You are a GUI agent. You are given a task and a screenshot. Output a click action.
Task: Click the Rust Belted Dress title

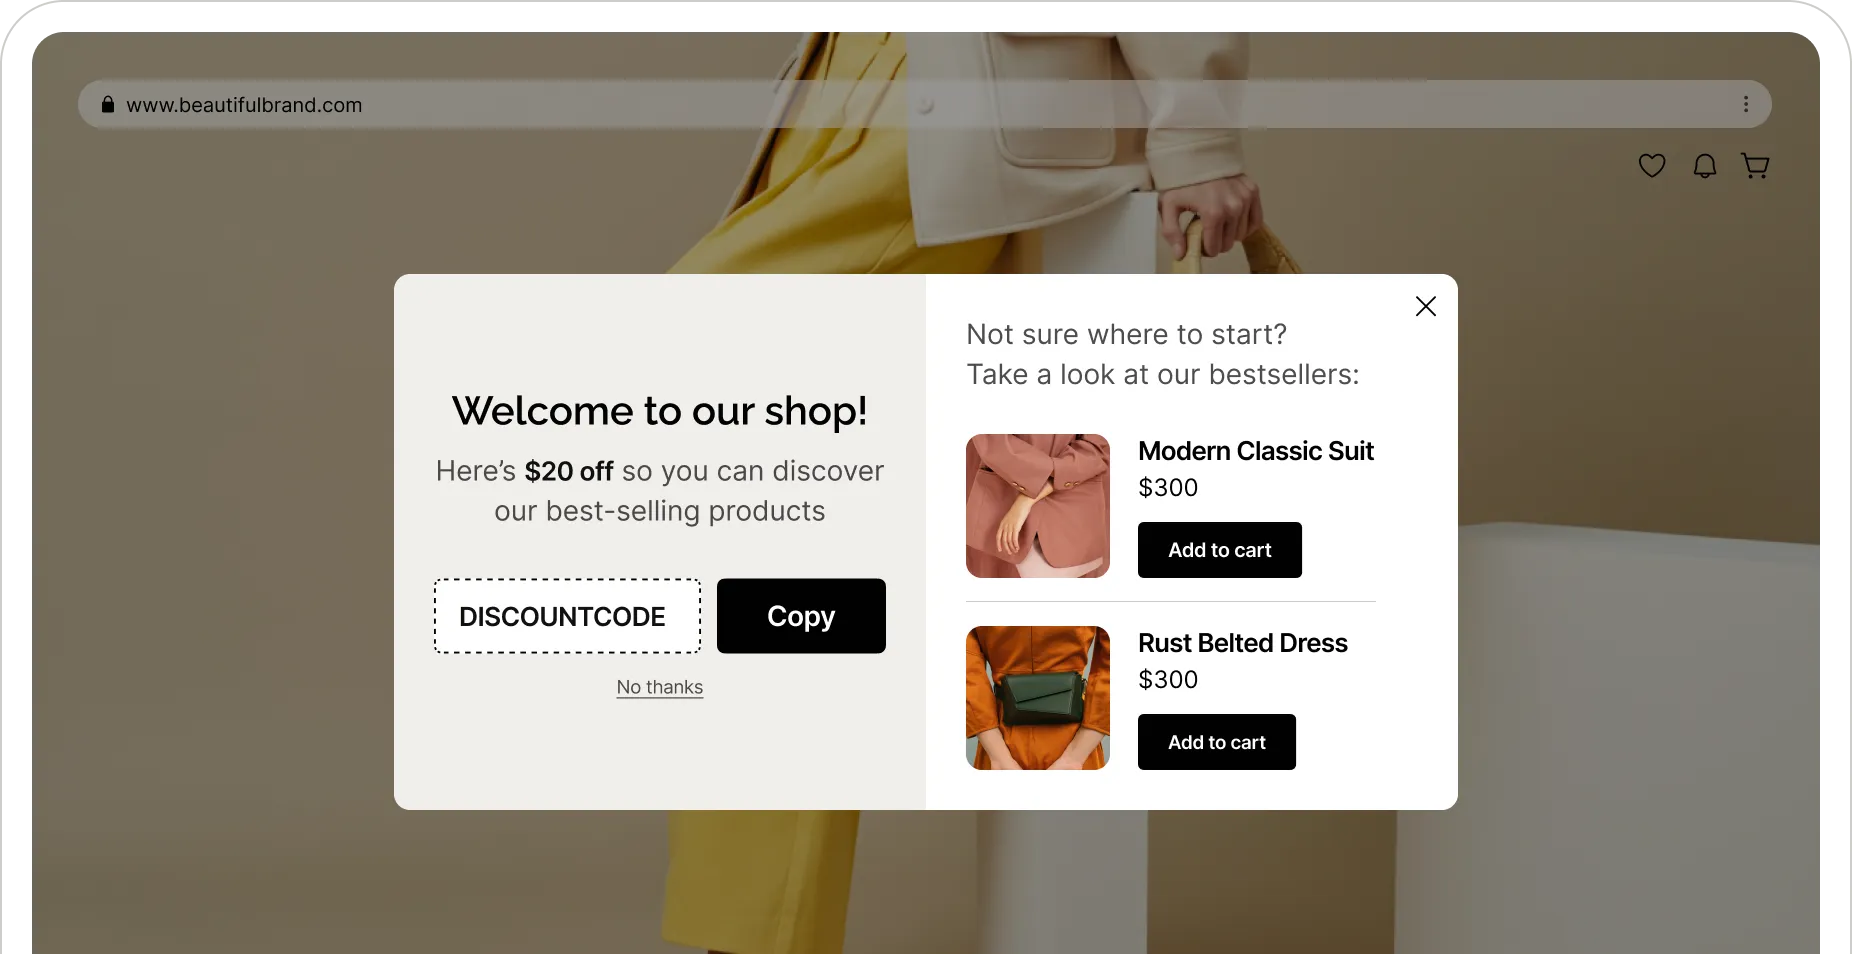(x=1243, y=643)
